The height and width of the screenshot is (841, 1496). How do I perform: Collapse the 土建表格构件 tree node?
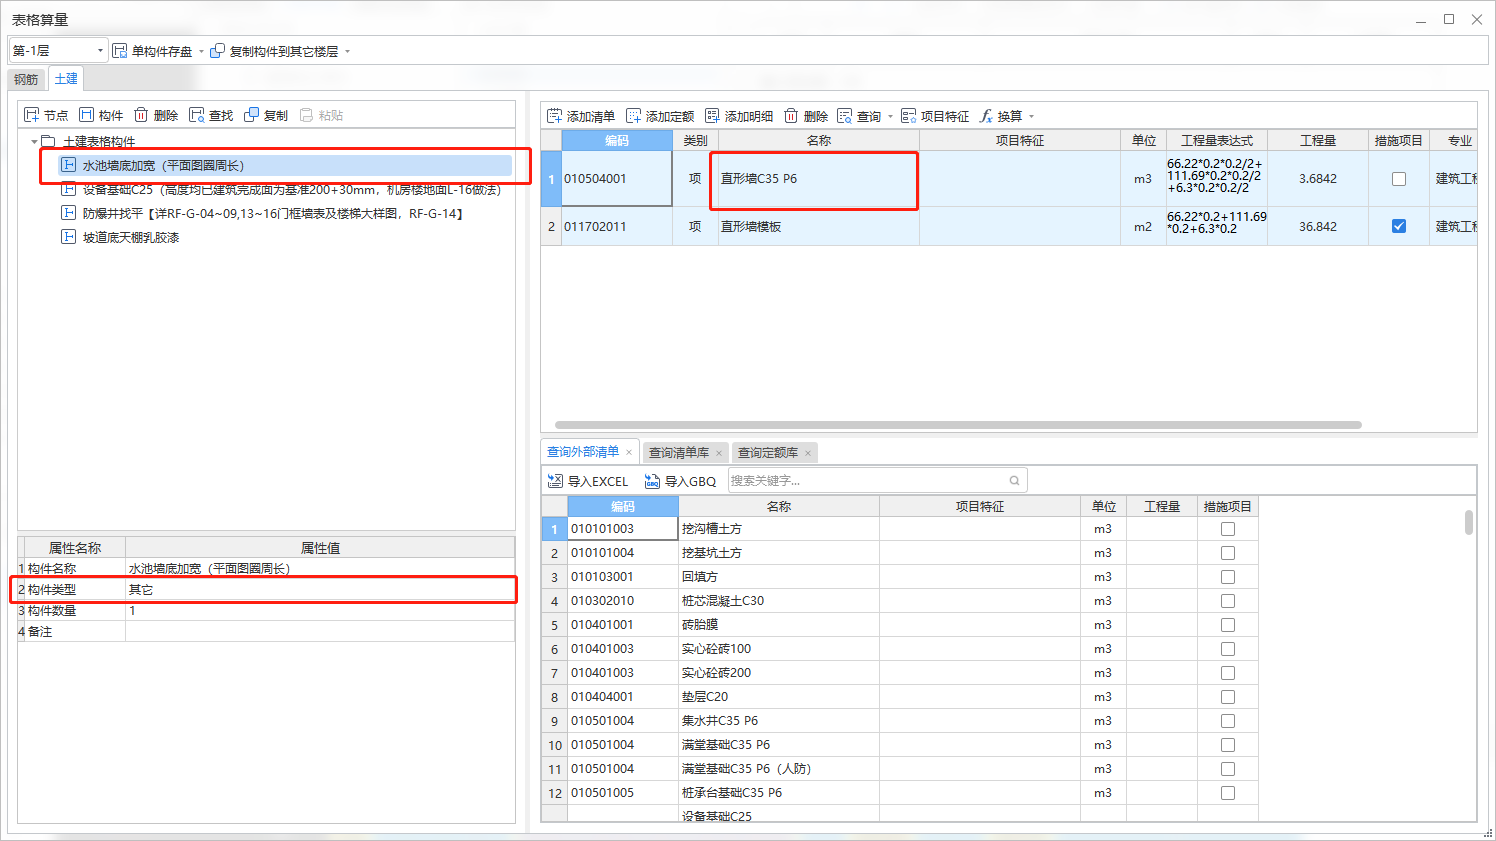pyautogui.click(x=34, y=142)
